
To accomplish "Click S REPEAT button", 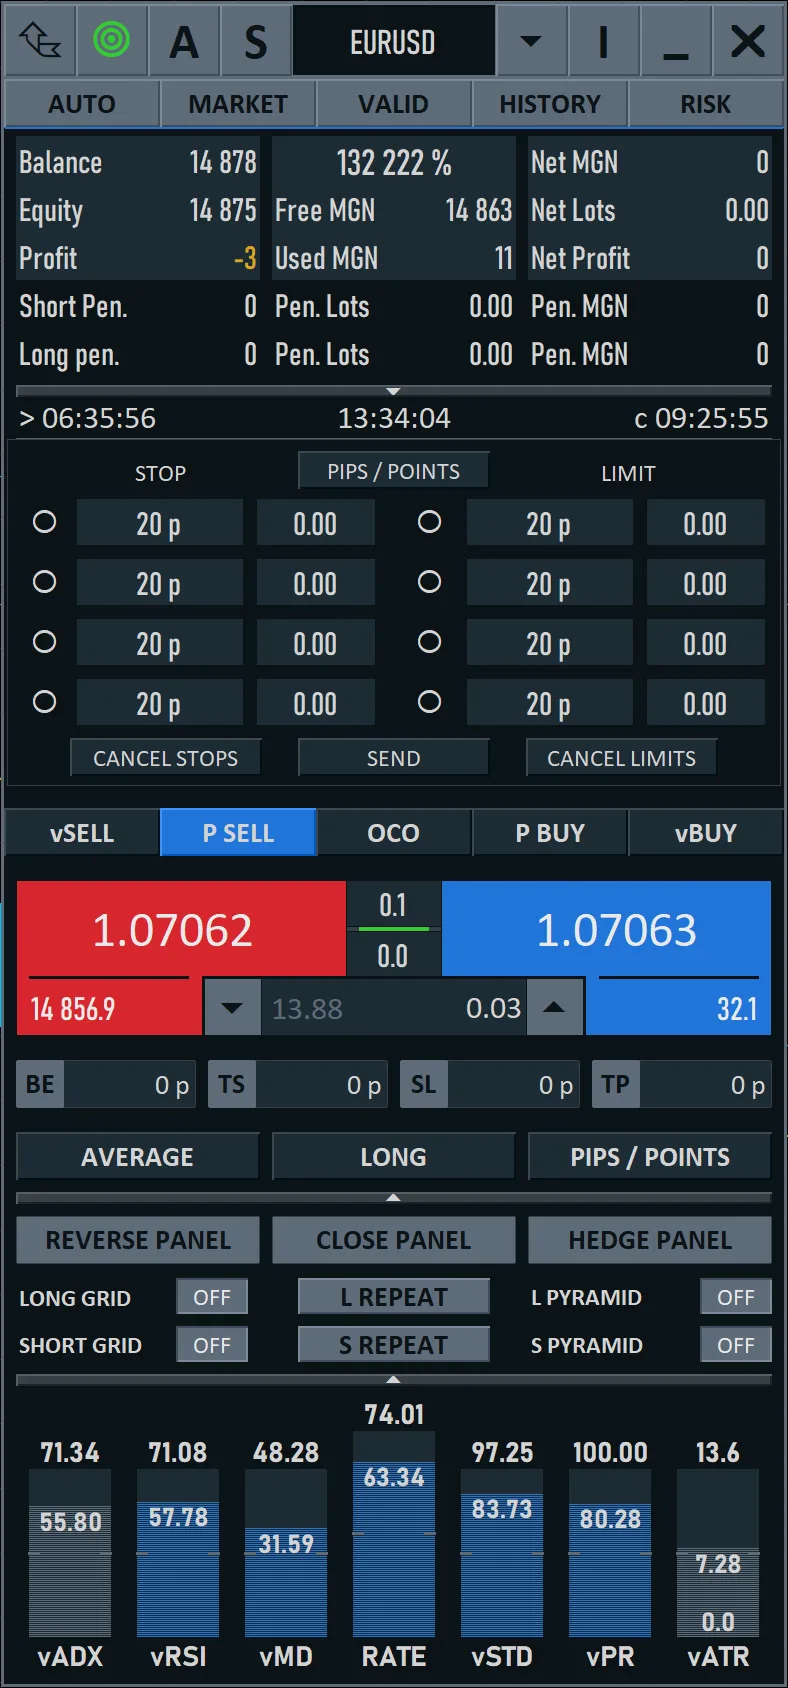I will click(x=394, y=1345).
